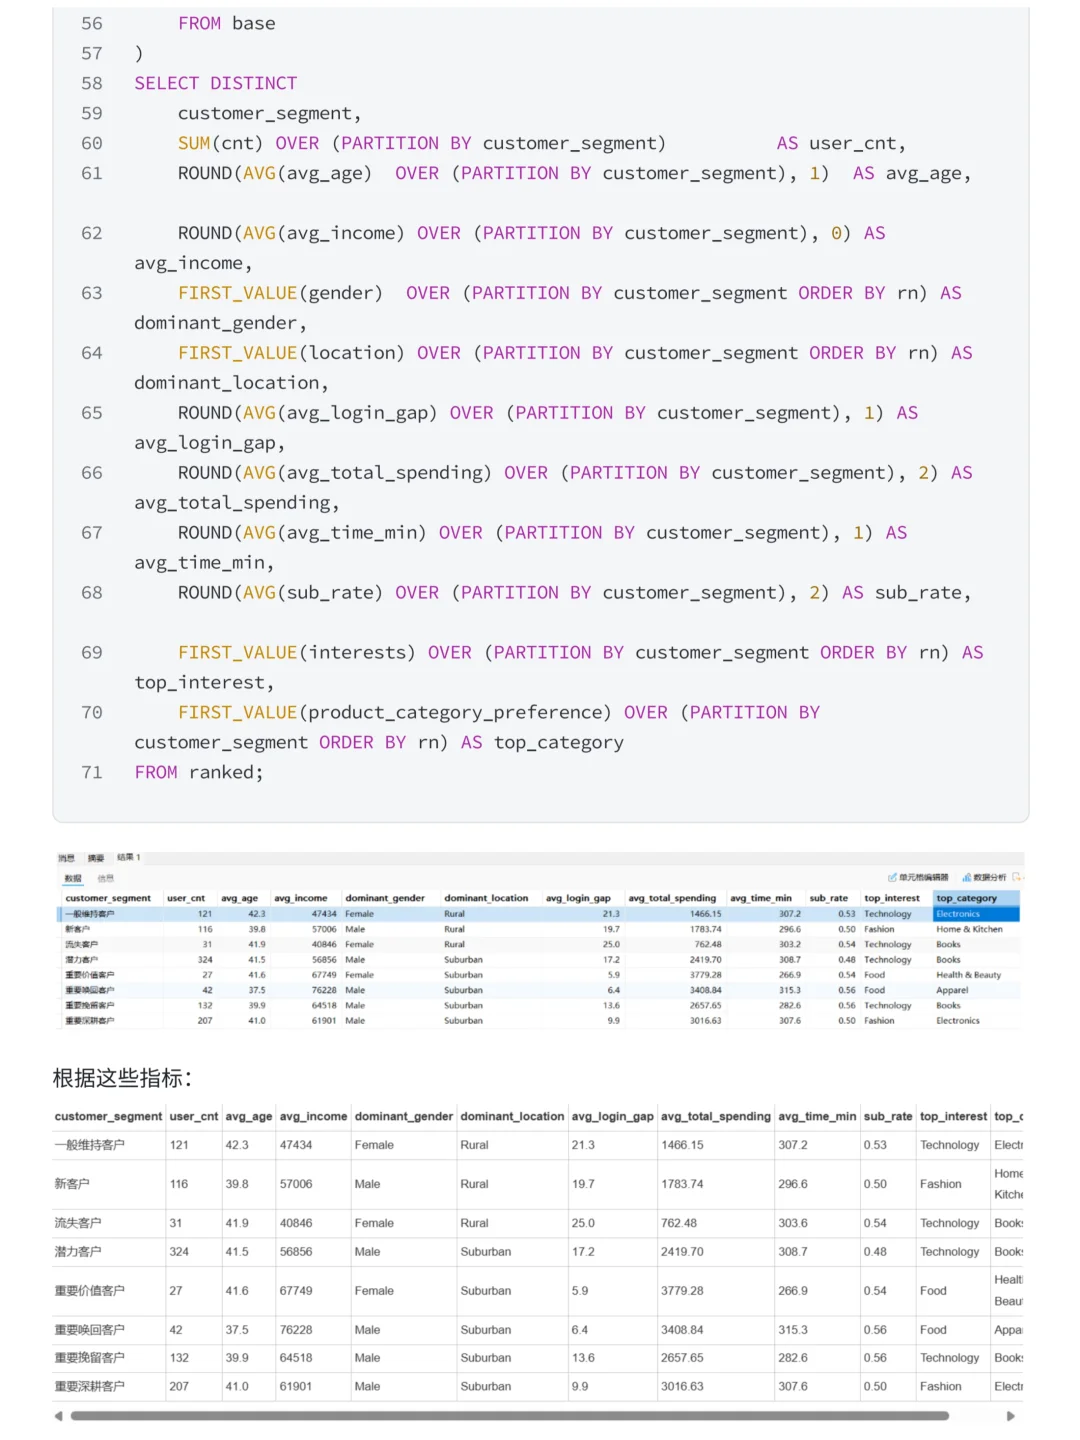Click the 根据这些指标 heading text
1080x1440 pixels.
pos(122,1078)
